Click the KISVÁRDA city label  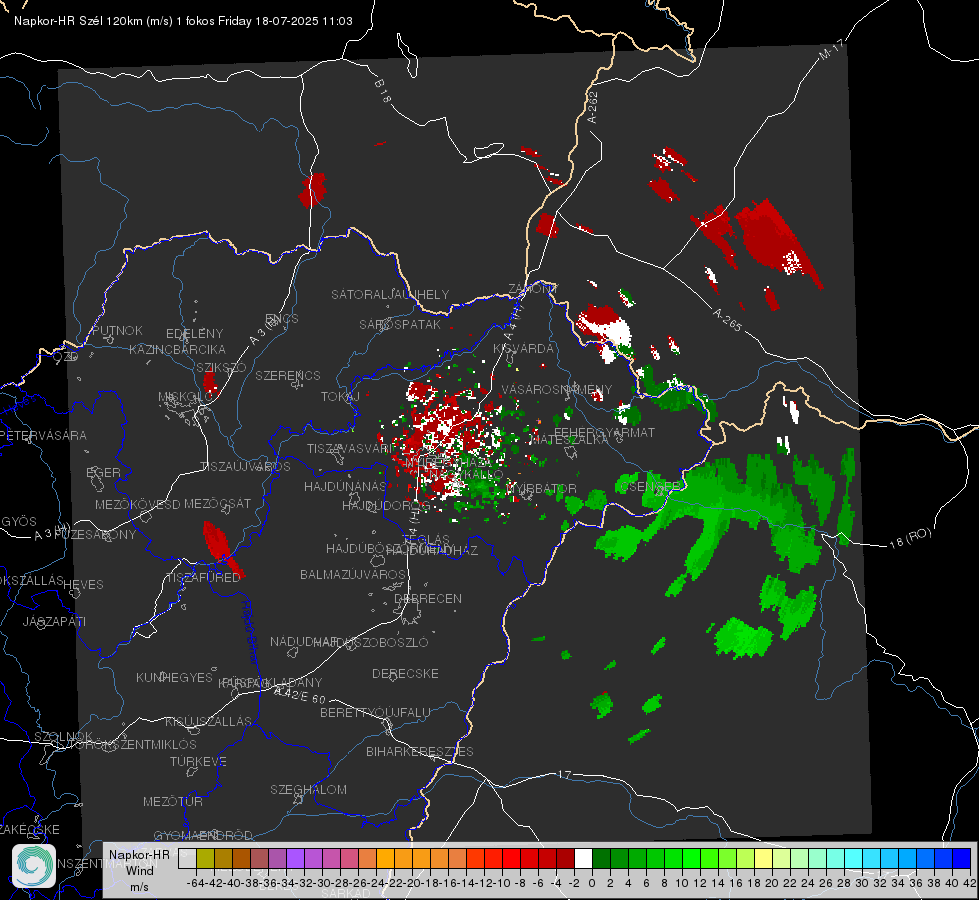click(523, 349)
